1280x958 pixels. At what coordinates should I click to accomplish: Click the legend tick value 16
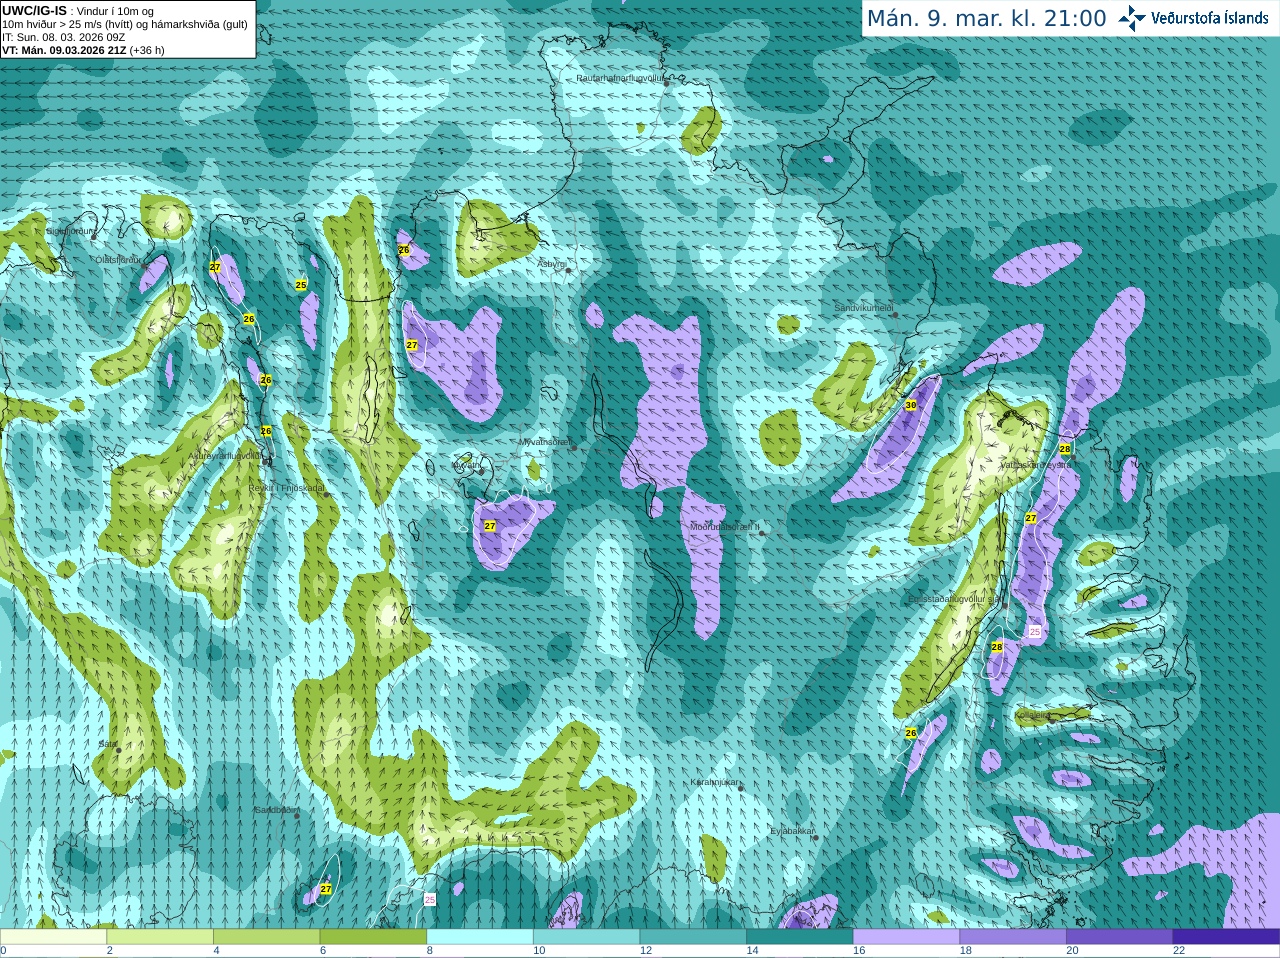[x=859, y=951]
